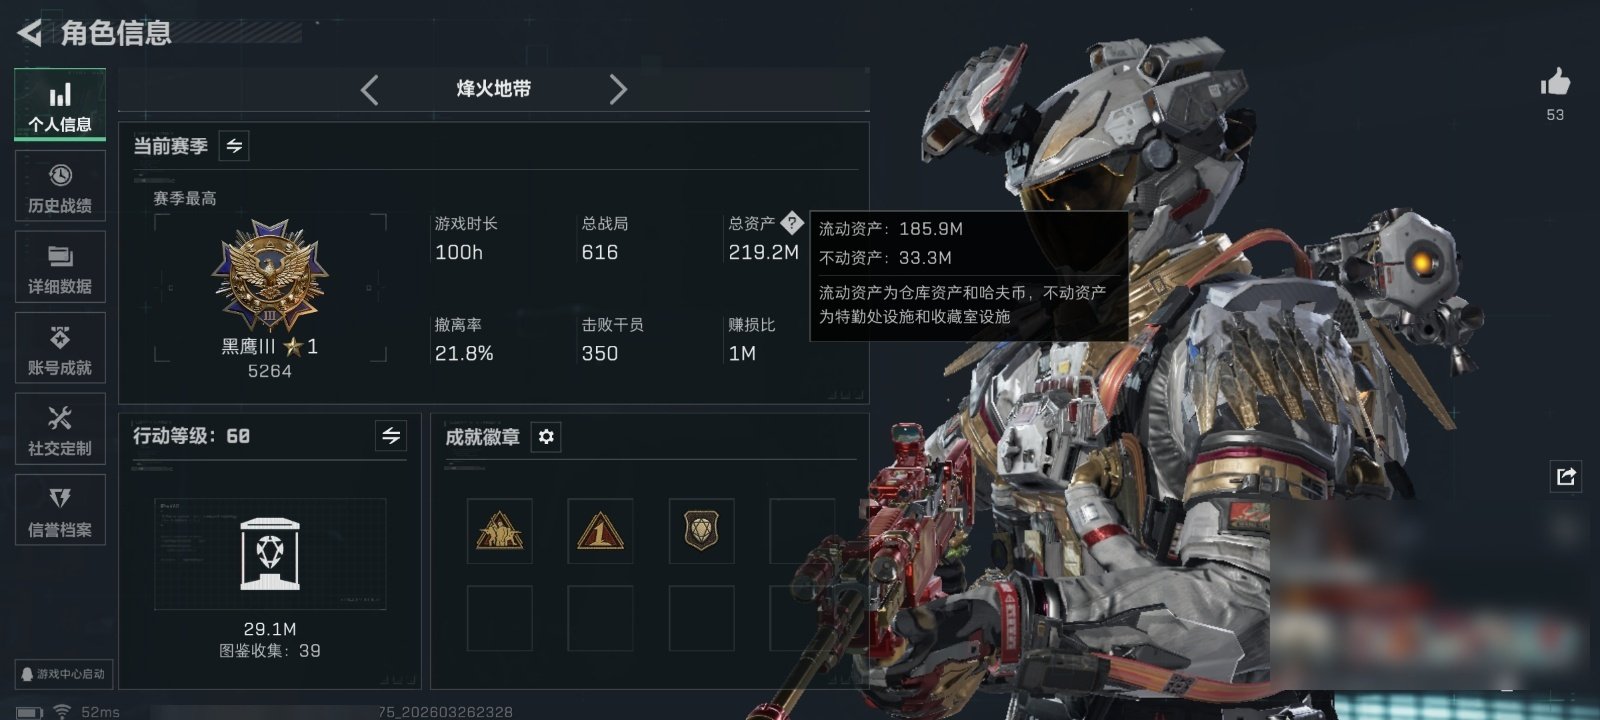
Task: Toggle the 行动等级 swap icon
Action: pos(391,436)
